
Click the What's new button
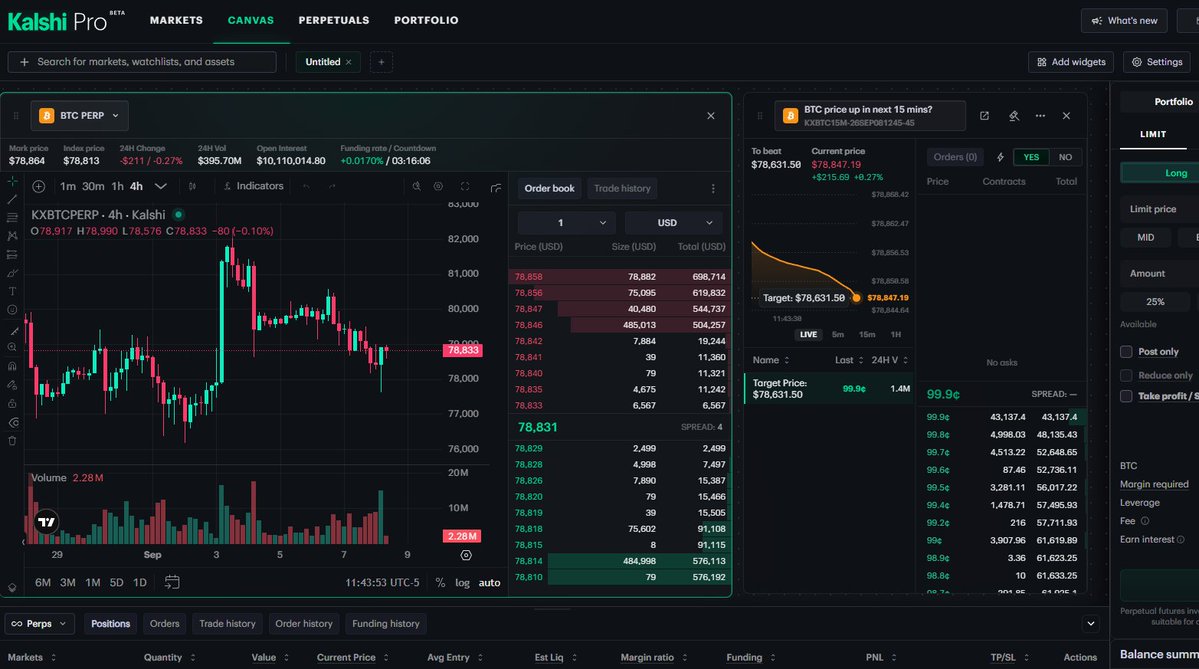click(1124, 21)
